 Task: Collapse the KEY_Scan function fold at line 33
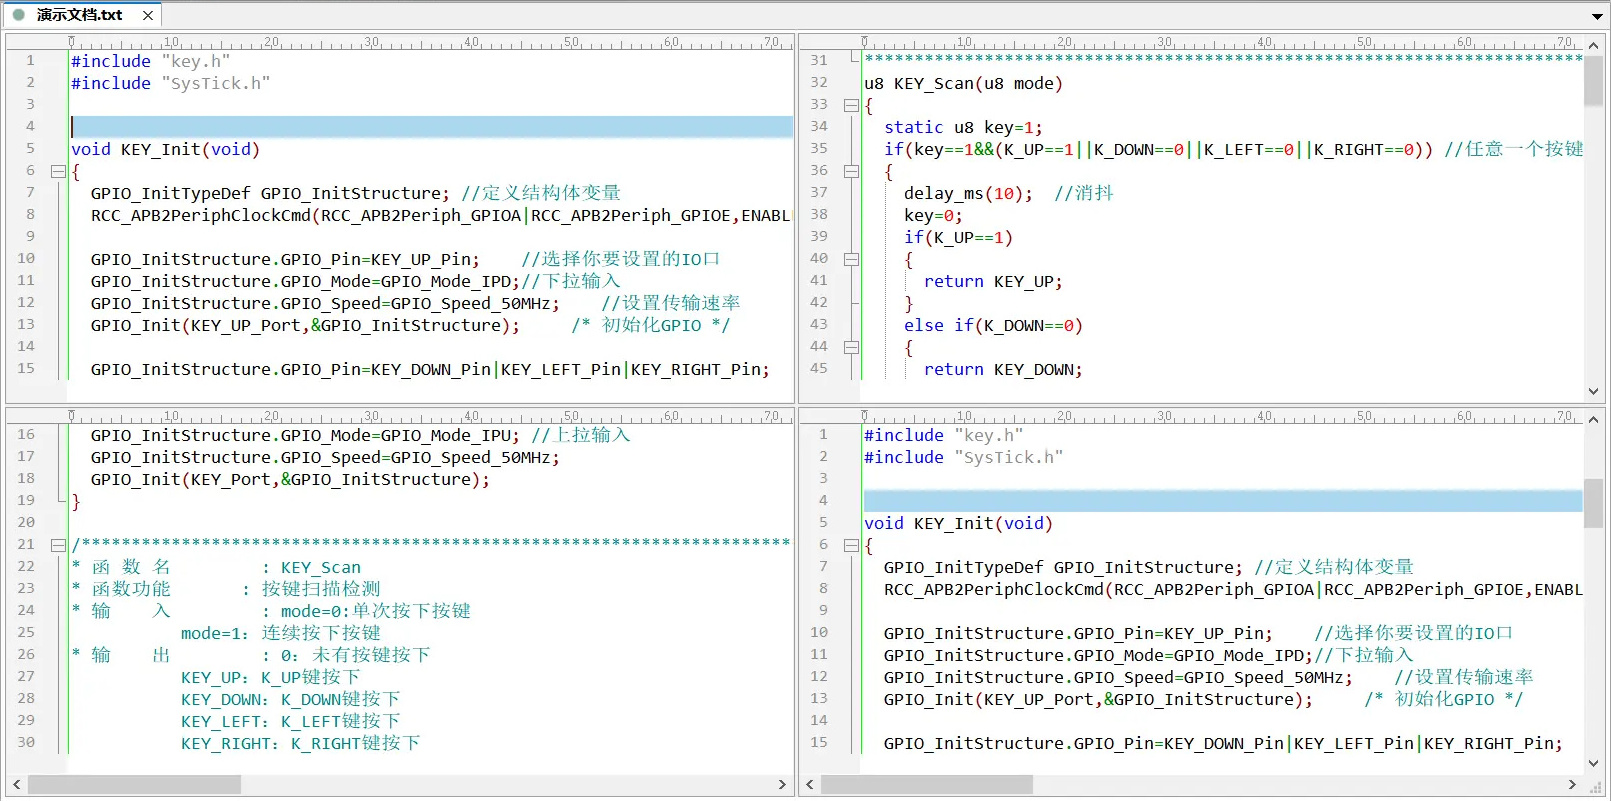click(851, 105)
